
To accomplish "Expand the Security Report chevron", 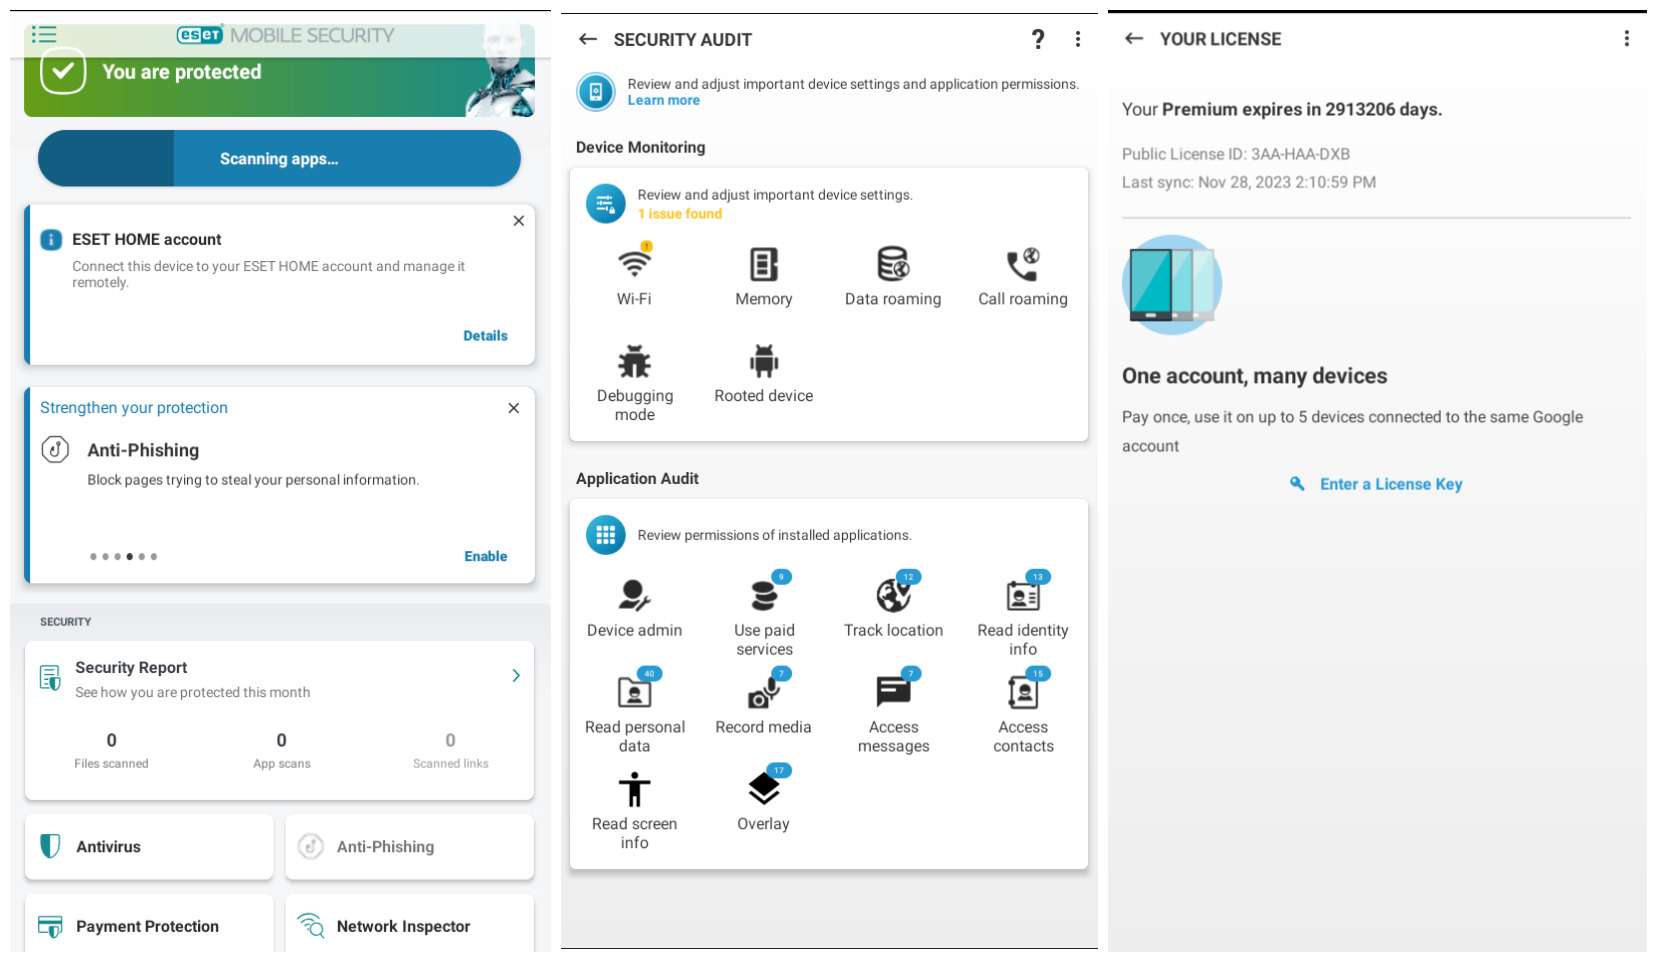I will click(x=516, y=676).
